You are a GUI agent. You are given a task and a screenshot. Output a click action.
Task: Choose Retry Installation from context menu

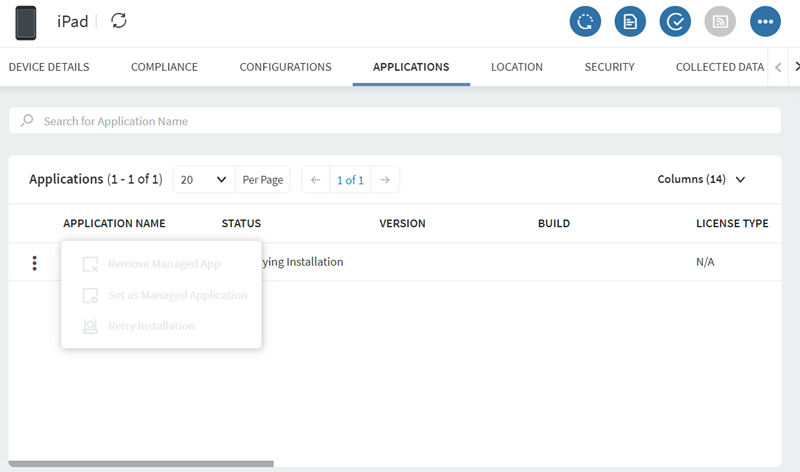(150, 326)
